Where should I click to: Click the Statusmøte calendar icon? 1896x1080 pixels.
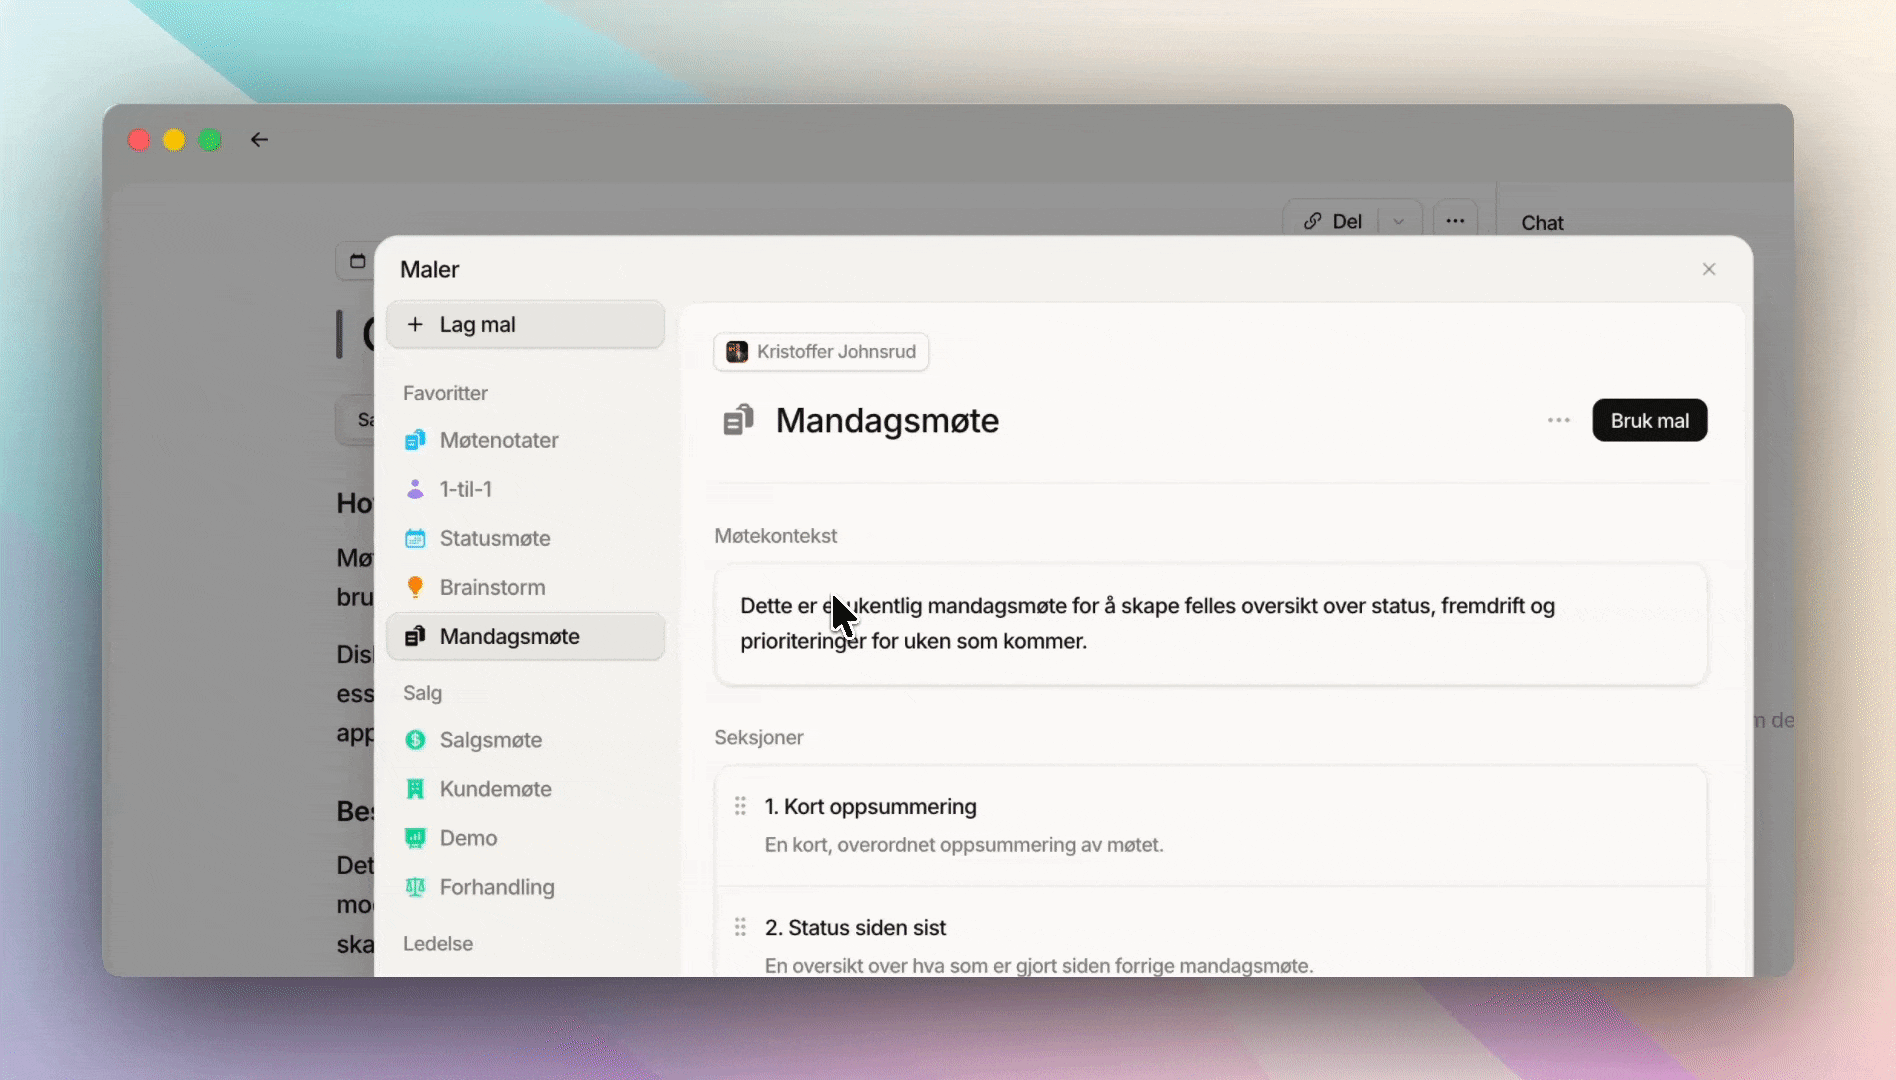[415, 538]
